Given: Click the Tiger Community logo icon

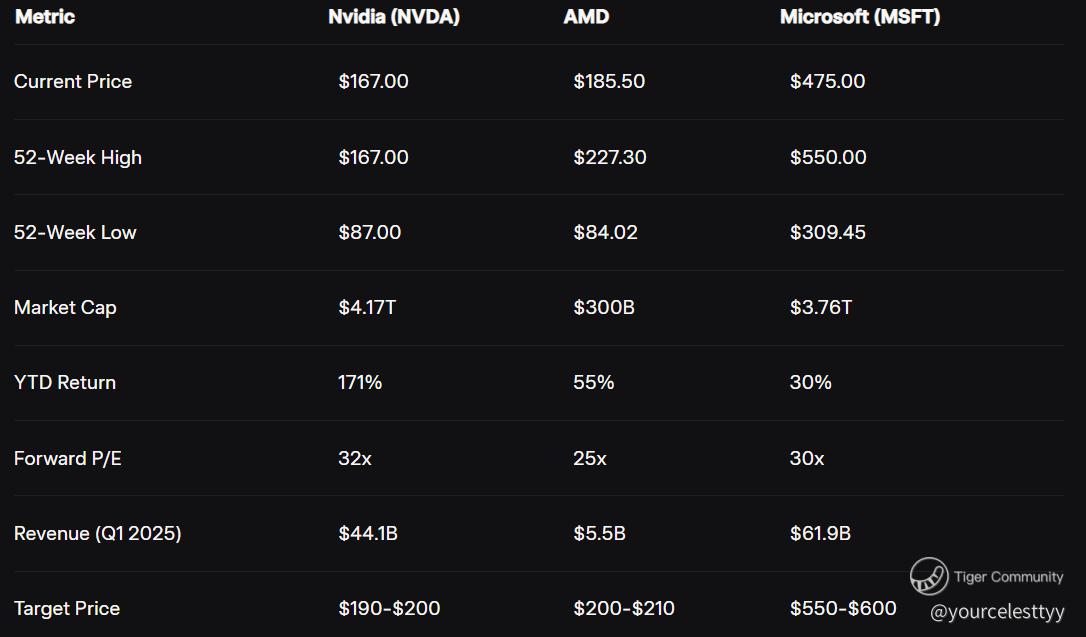Looking at the screenshot, I should 929,577.
